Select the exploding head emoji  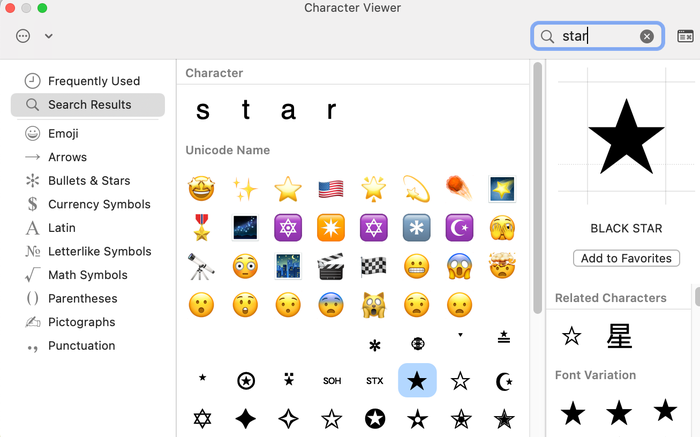coord(502,266)
